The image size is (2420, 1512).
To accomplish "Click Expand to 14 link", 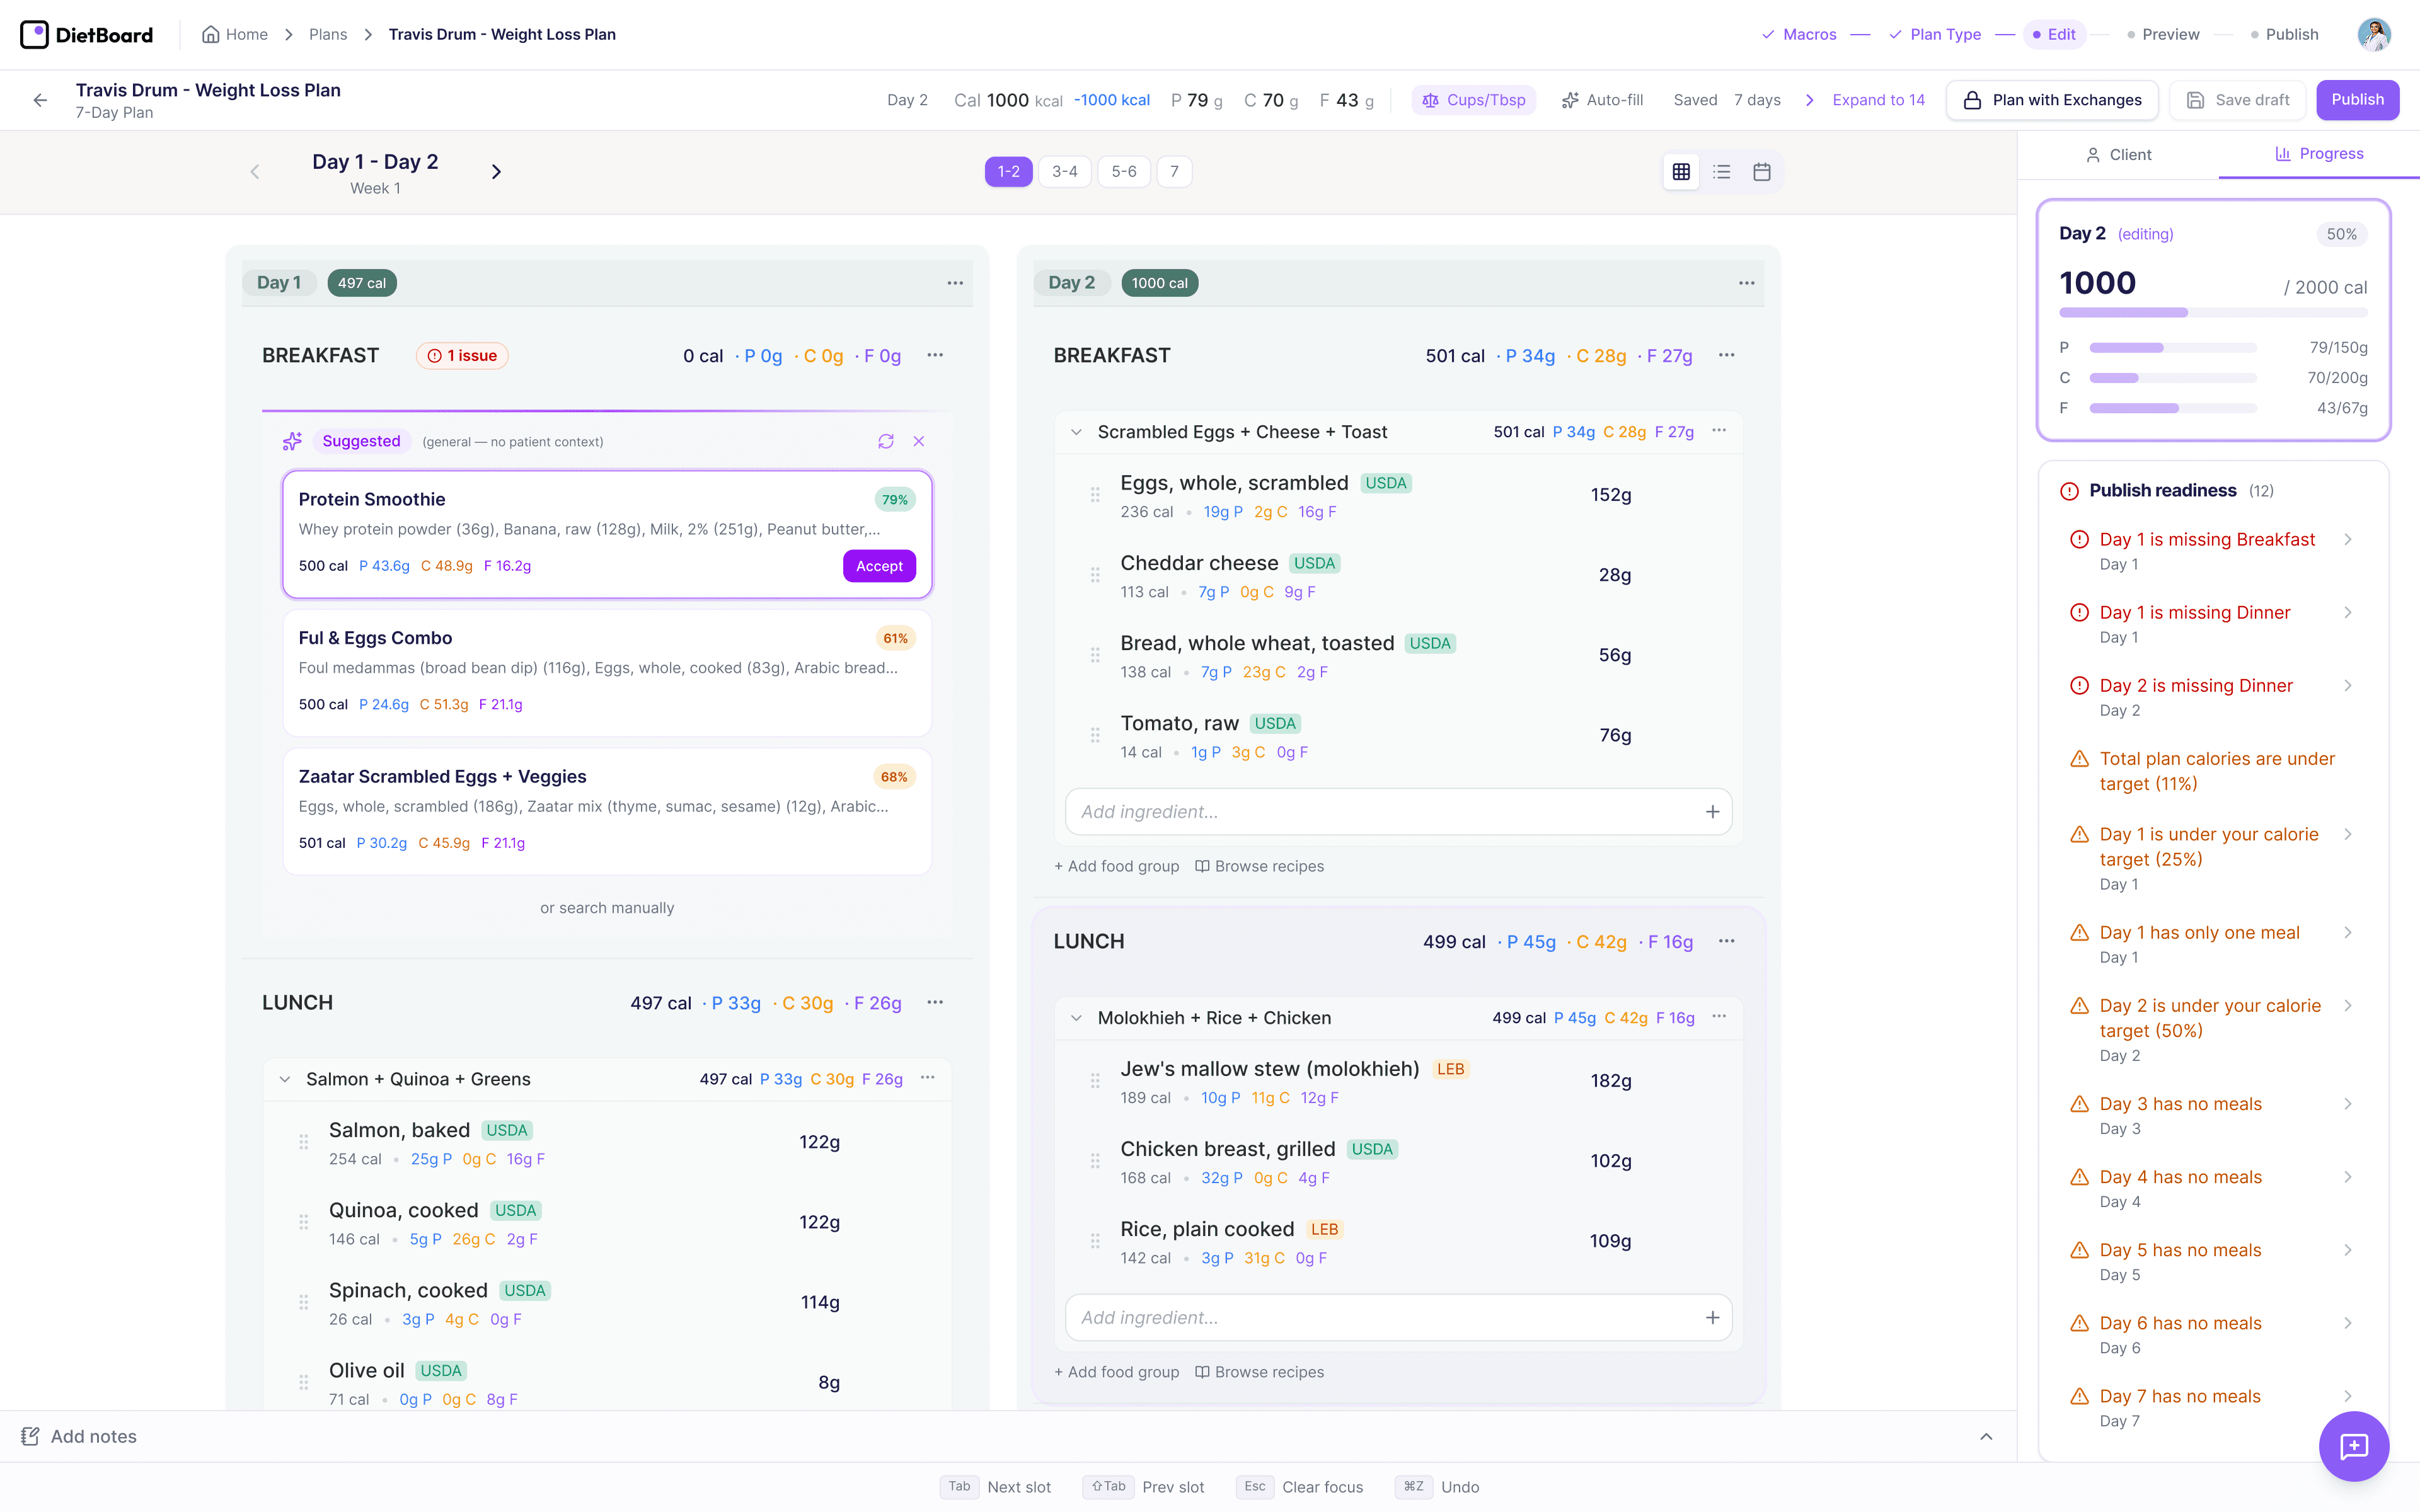I will 1878,100.
